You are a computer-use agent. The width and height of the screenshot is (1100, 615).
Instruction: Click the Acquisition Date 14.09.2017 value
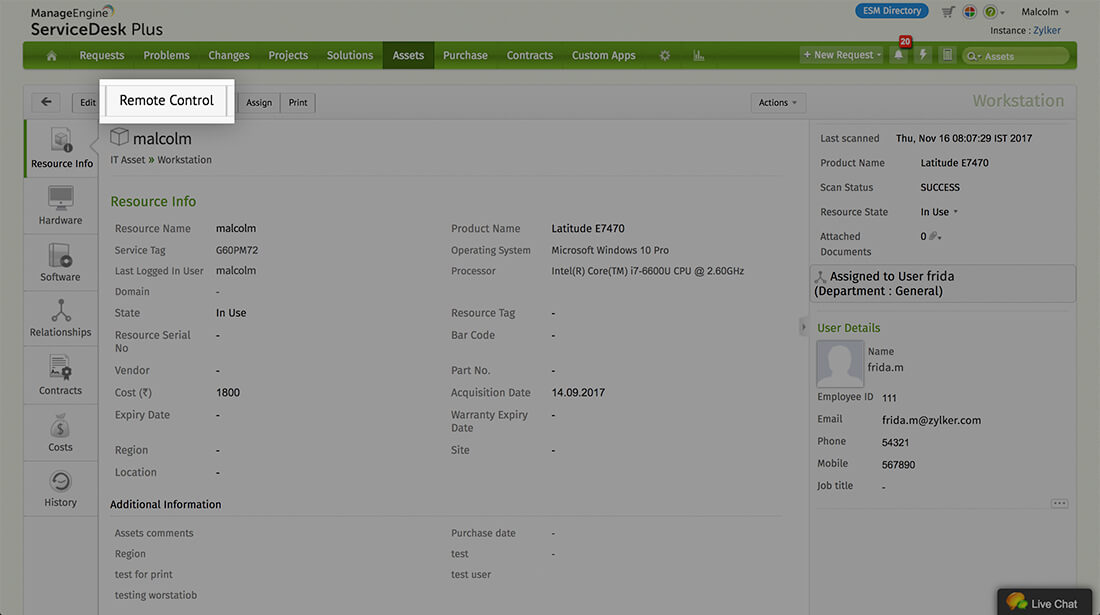coord(578,393)
